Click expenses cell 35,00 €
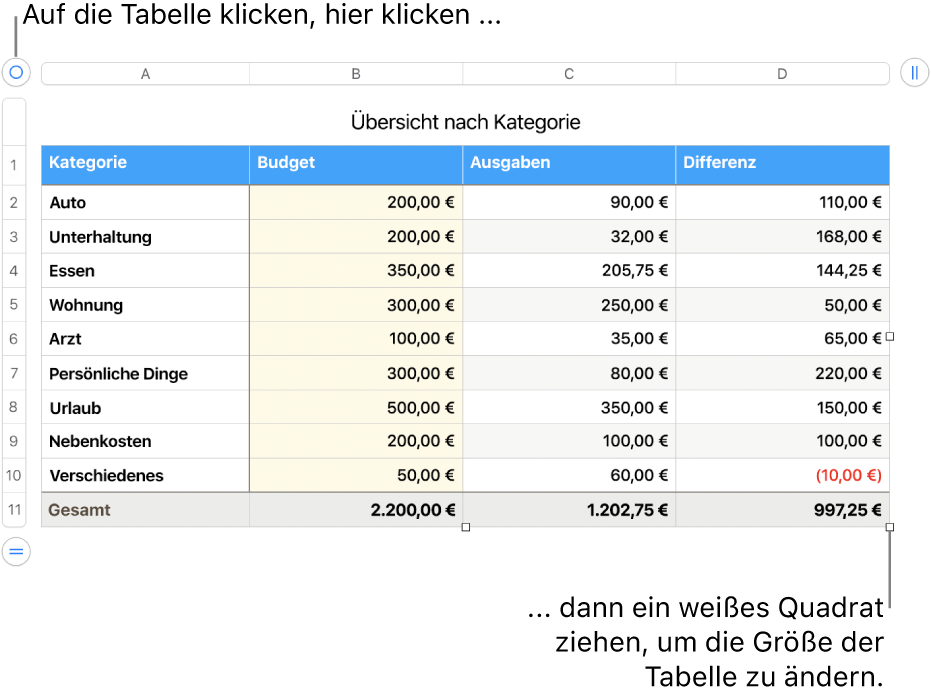Screen dimensions: 931x694 [569, 339]
